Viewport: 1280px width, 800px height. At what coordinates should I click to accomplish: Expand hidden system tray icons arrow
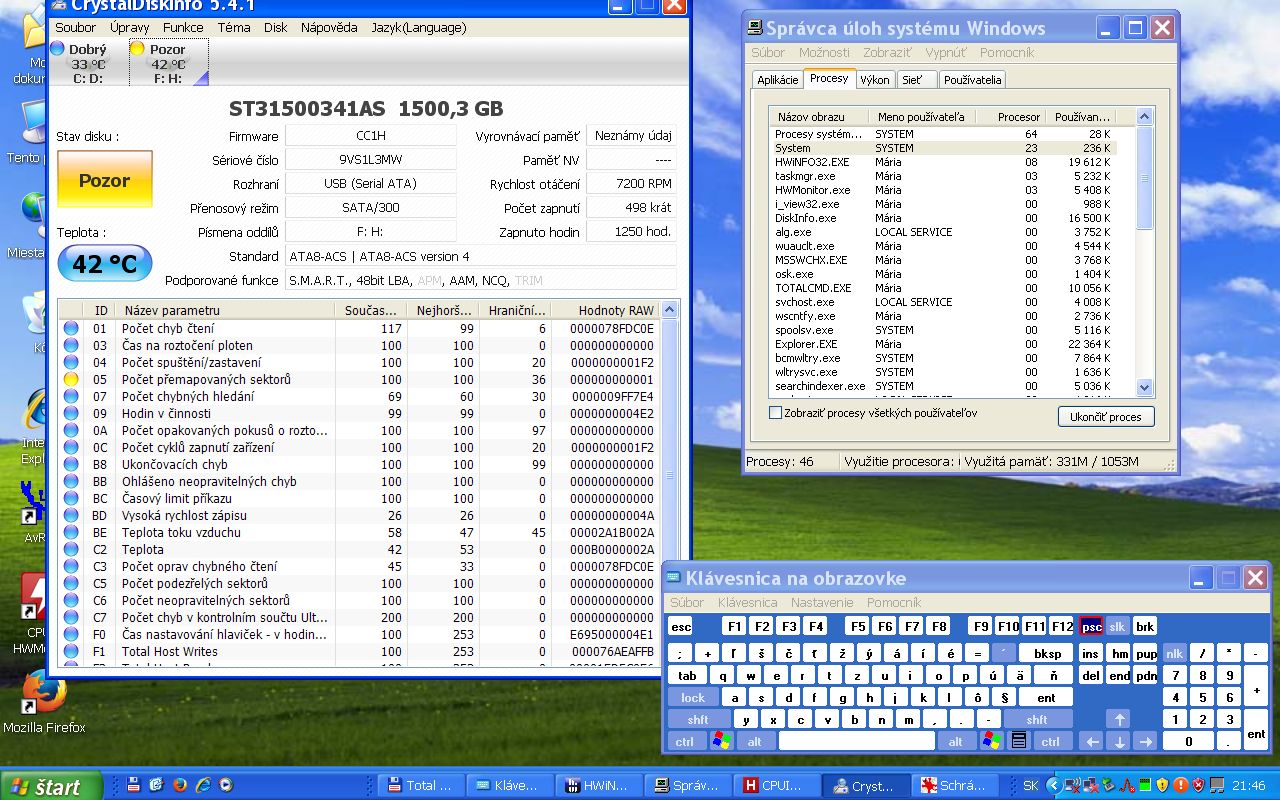point(1053,785)
